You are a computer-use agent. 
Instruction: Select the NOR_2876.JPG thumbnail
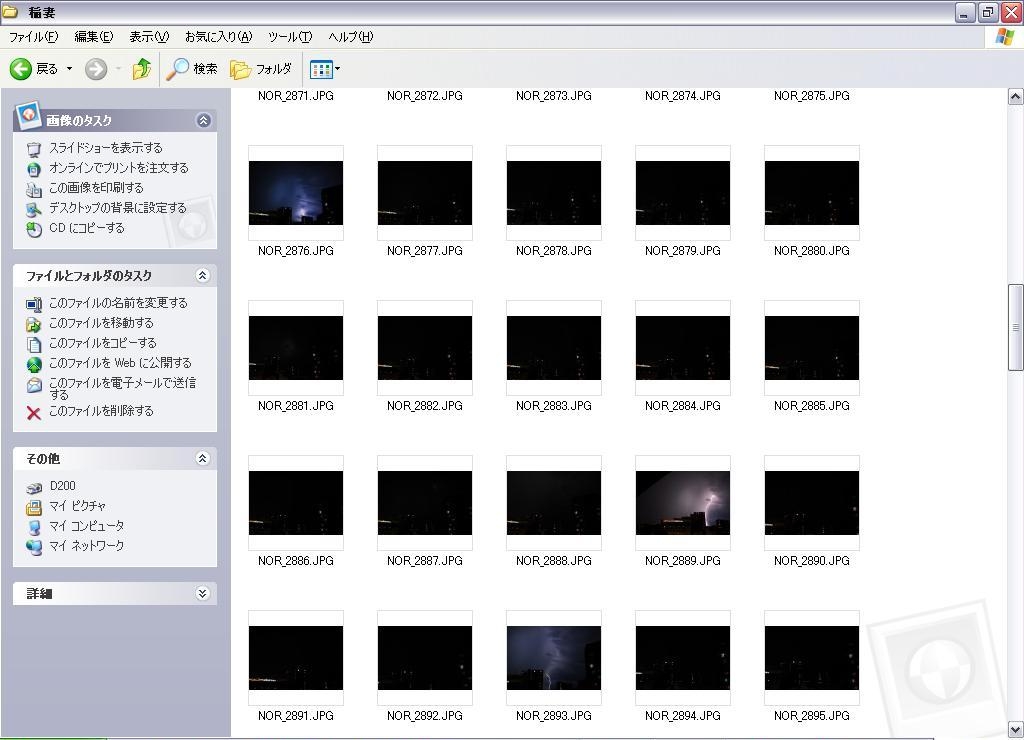(296, 193)
